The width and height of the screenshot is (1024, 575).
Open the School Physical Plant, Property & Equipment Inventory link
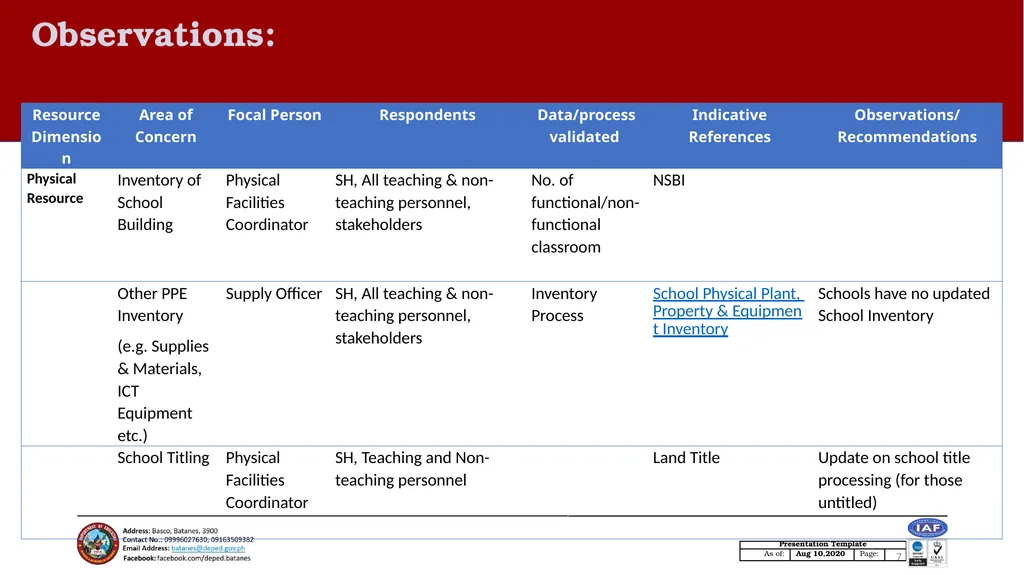(x=728, y=311)
